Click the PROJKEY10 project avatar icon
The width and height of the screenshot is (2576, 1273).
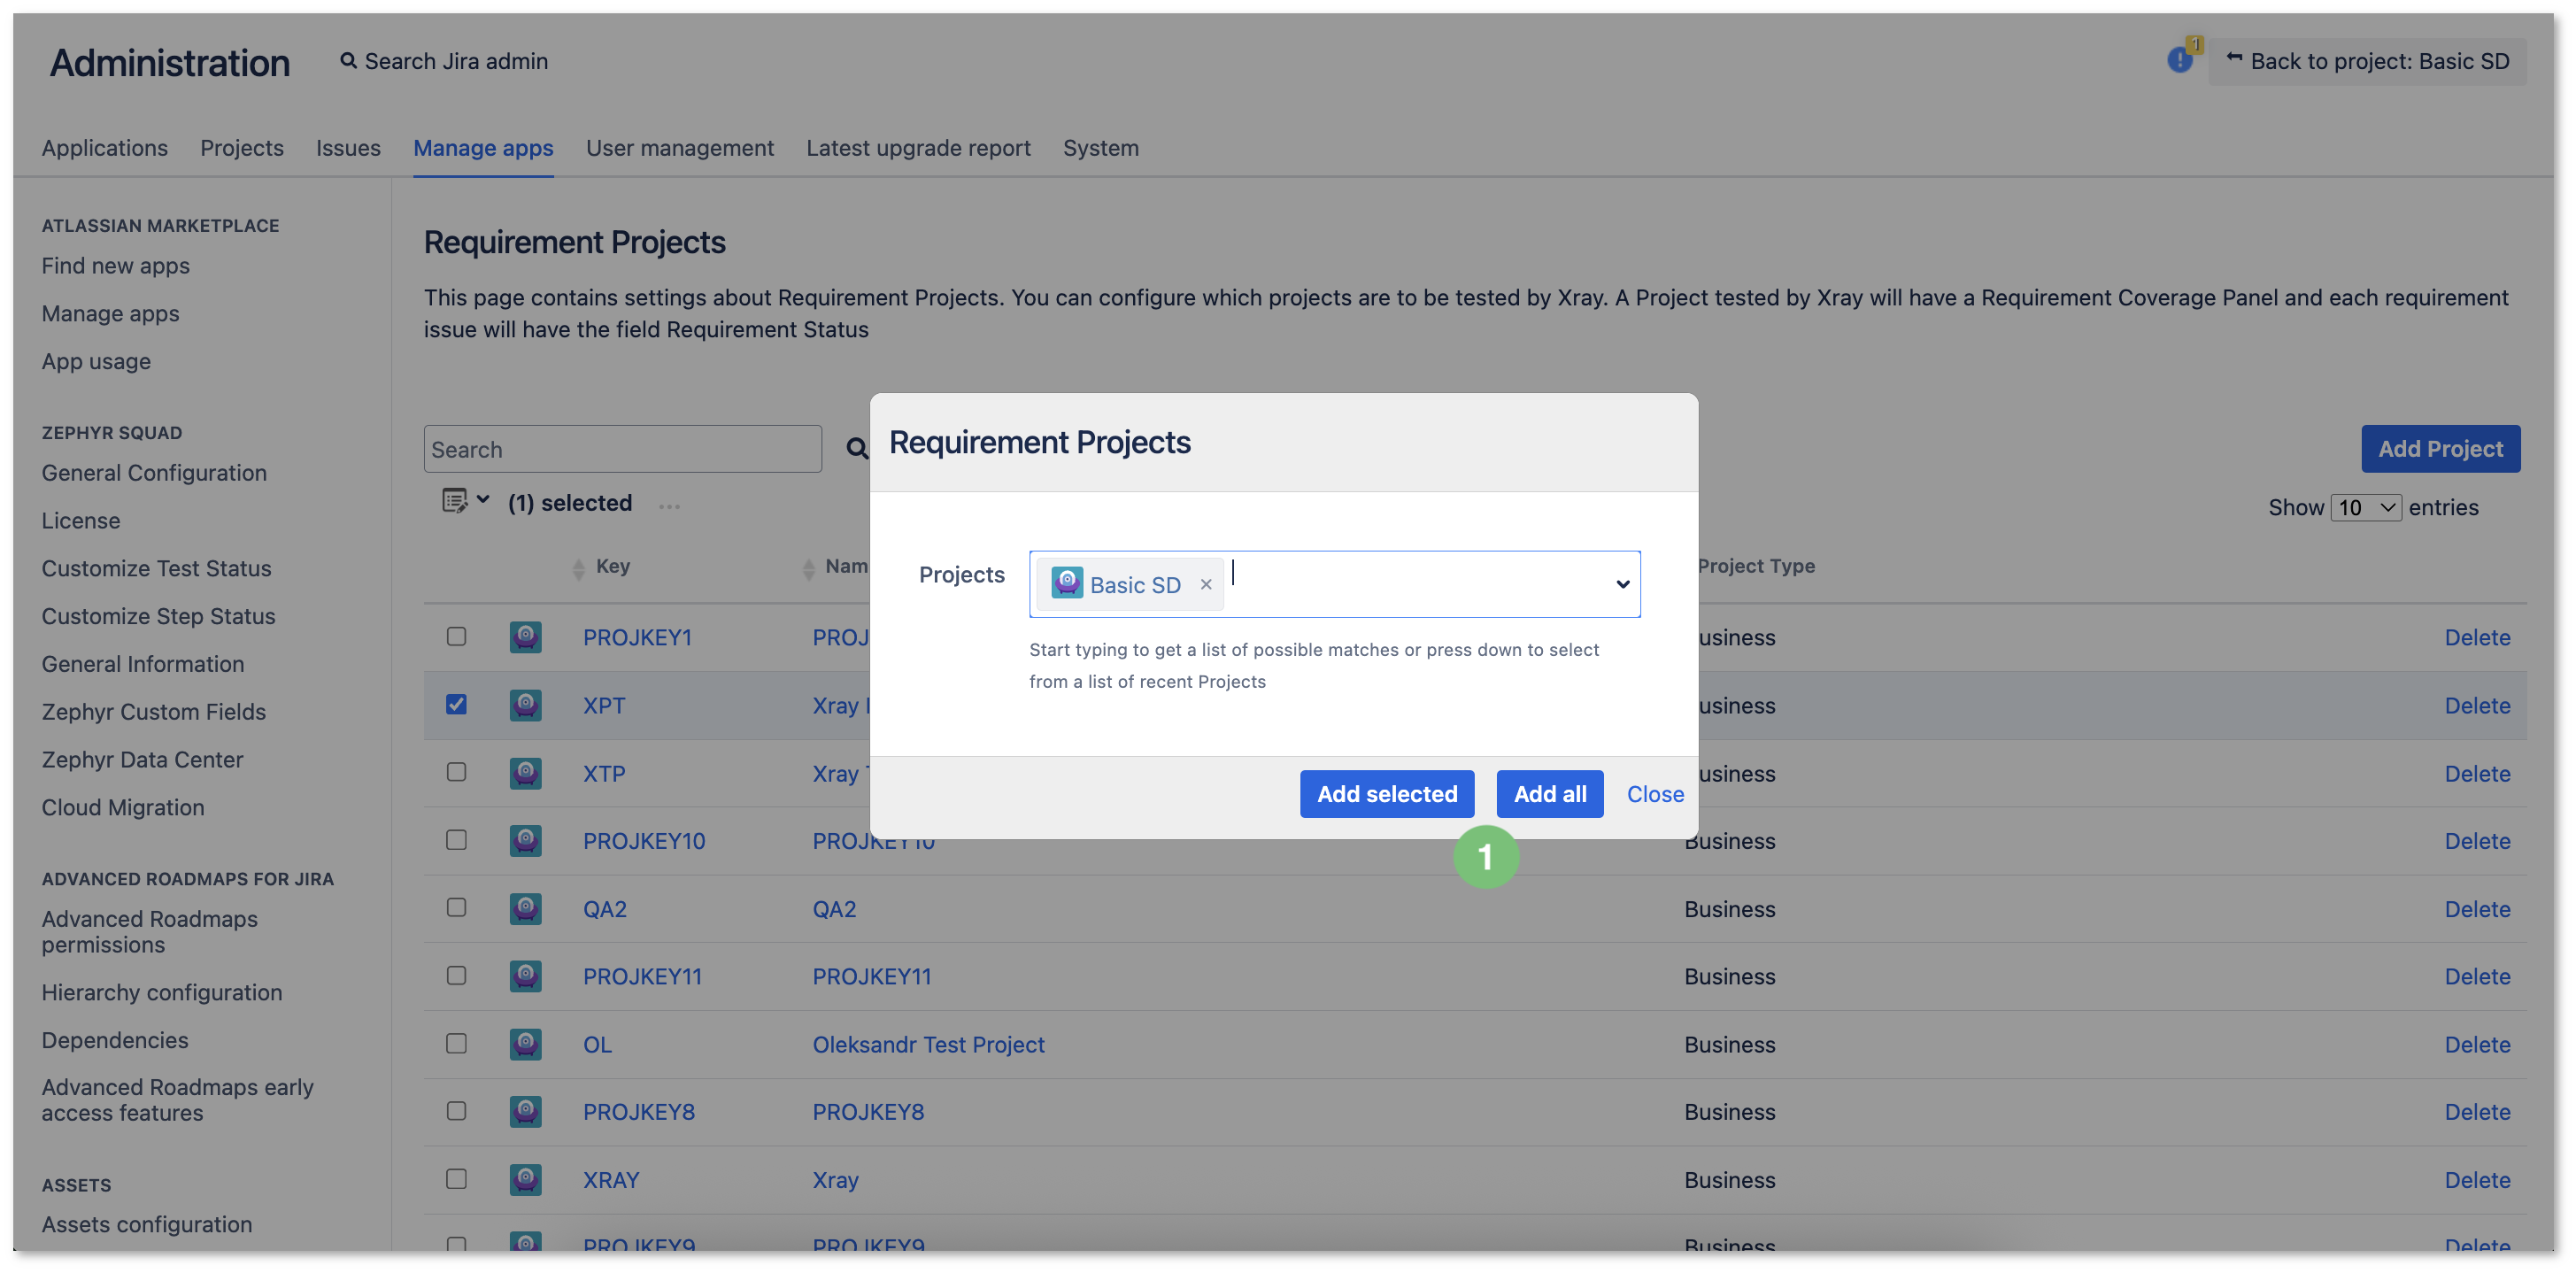[x=525, y=841]
